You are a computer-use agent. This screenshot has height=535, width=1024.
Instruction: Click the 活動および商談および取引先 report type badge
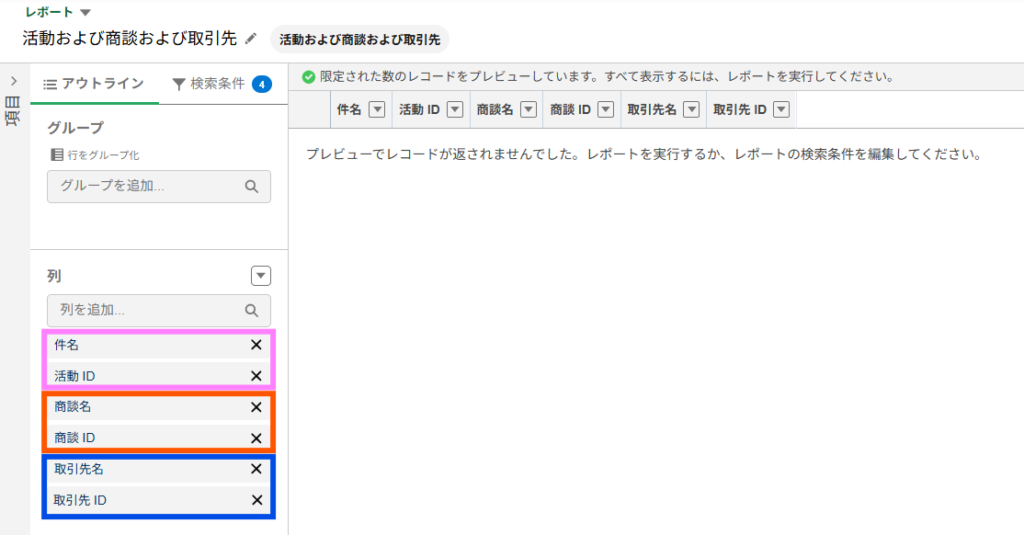click(360, 40)
